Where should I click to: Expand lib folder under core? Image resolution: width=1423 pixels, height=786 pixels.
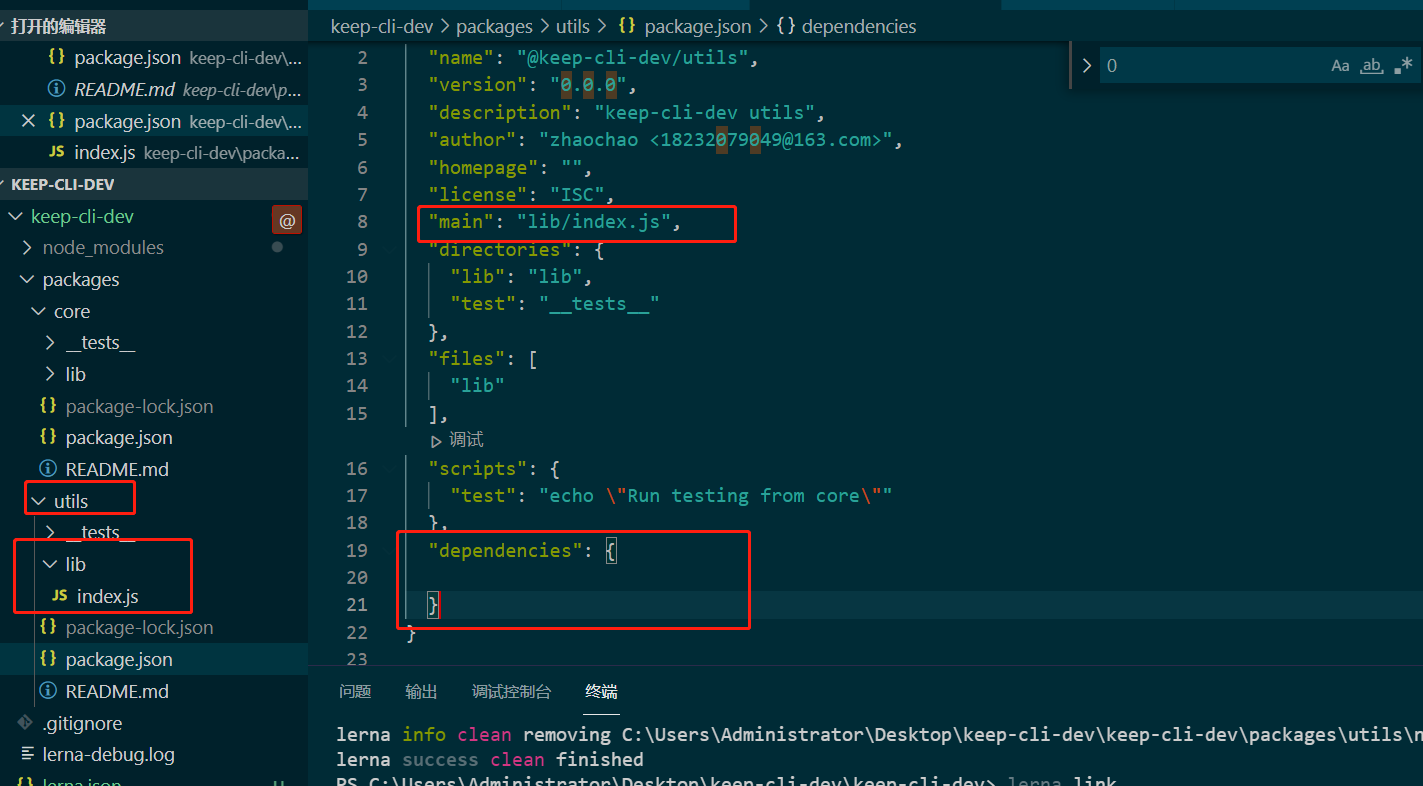click(x=50, y=374)
